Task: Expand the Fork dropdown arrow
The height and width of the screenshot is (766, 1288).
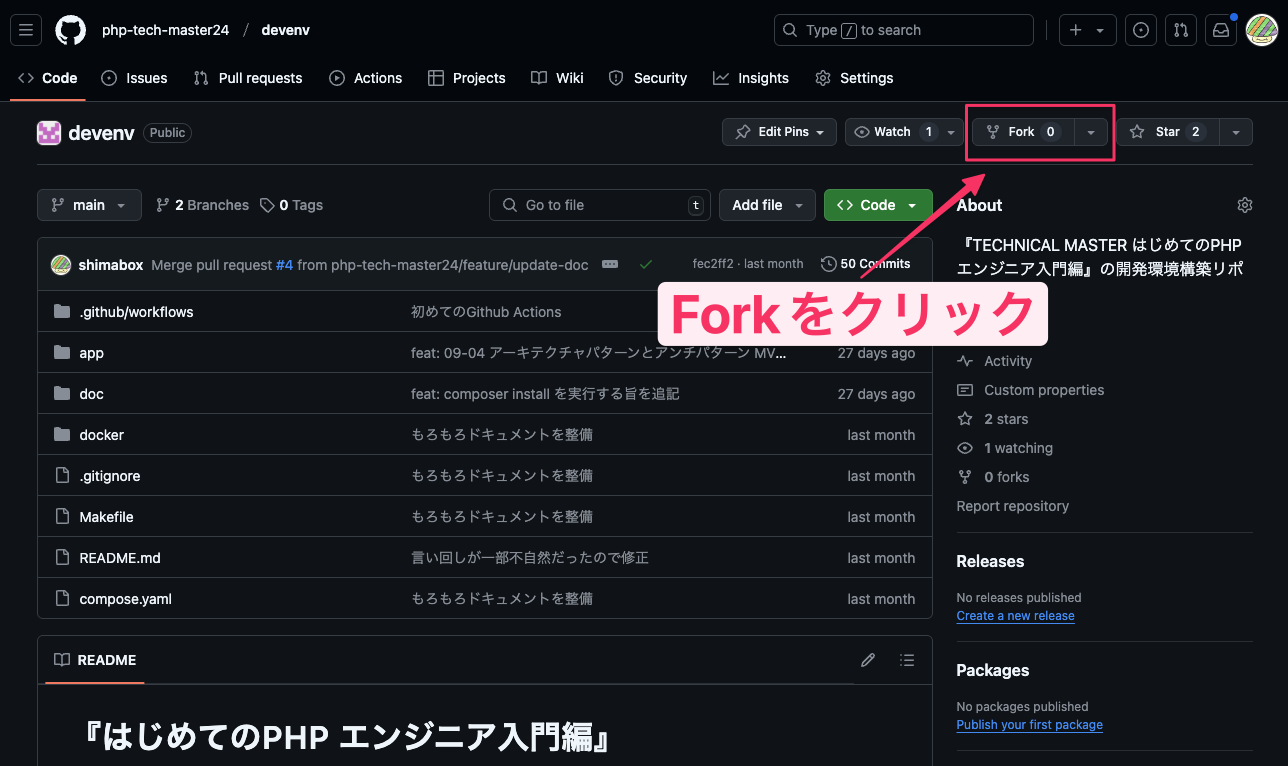Action: [x=1091, y=132]
